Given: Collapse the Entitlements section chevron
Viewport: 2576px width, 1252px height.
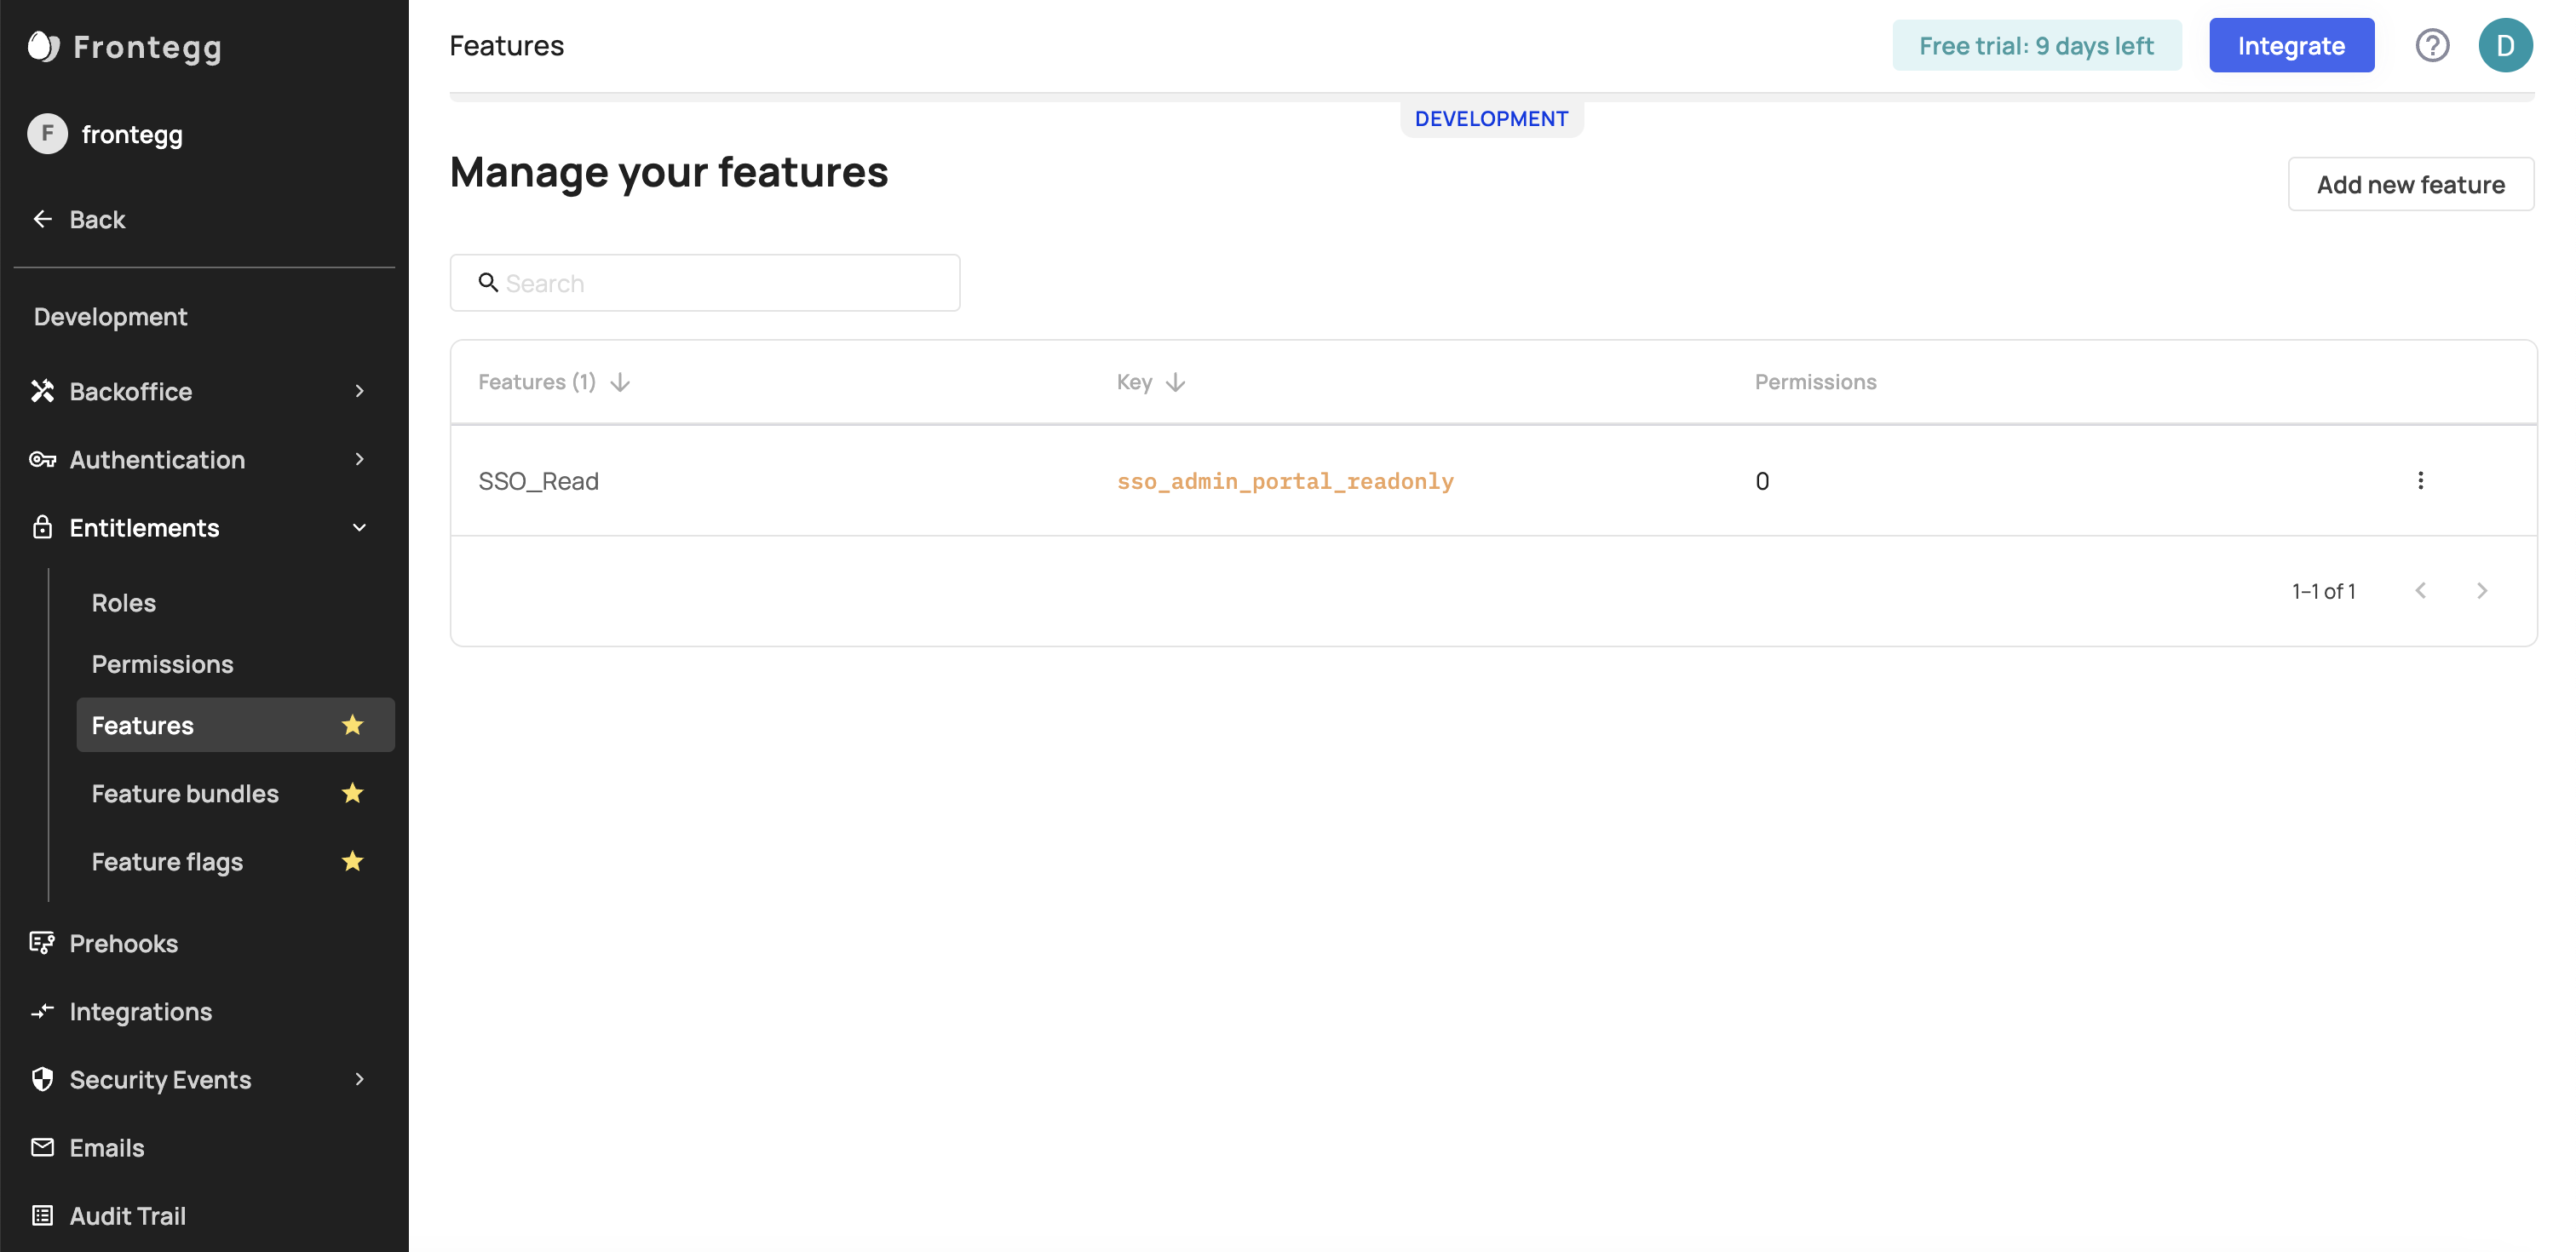Looking at the screenshot, I should (x=360, y=527).
